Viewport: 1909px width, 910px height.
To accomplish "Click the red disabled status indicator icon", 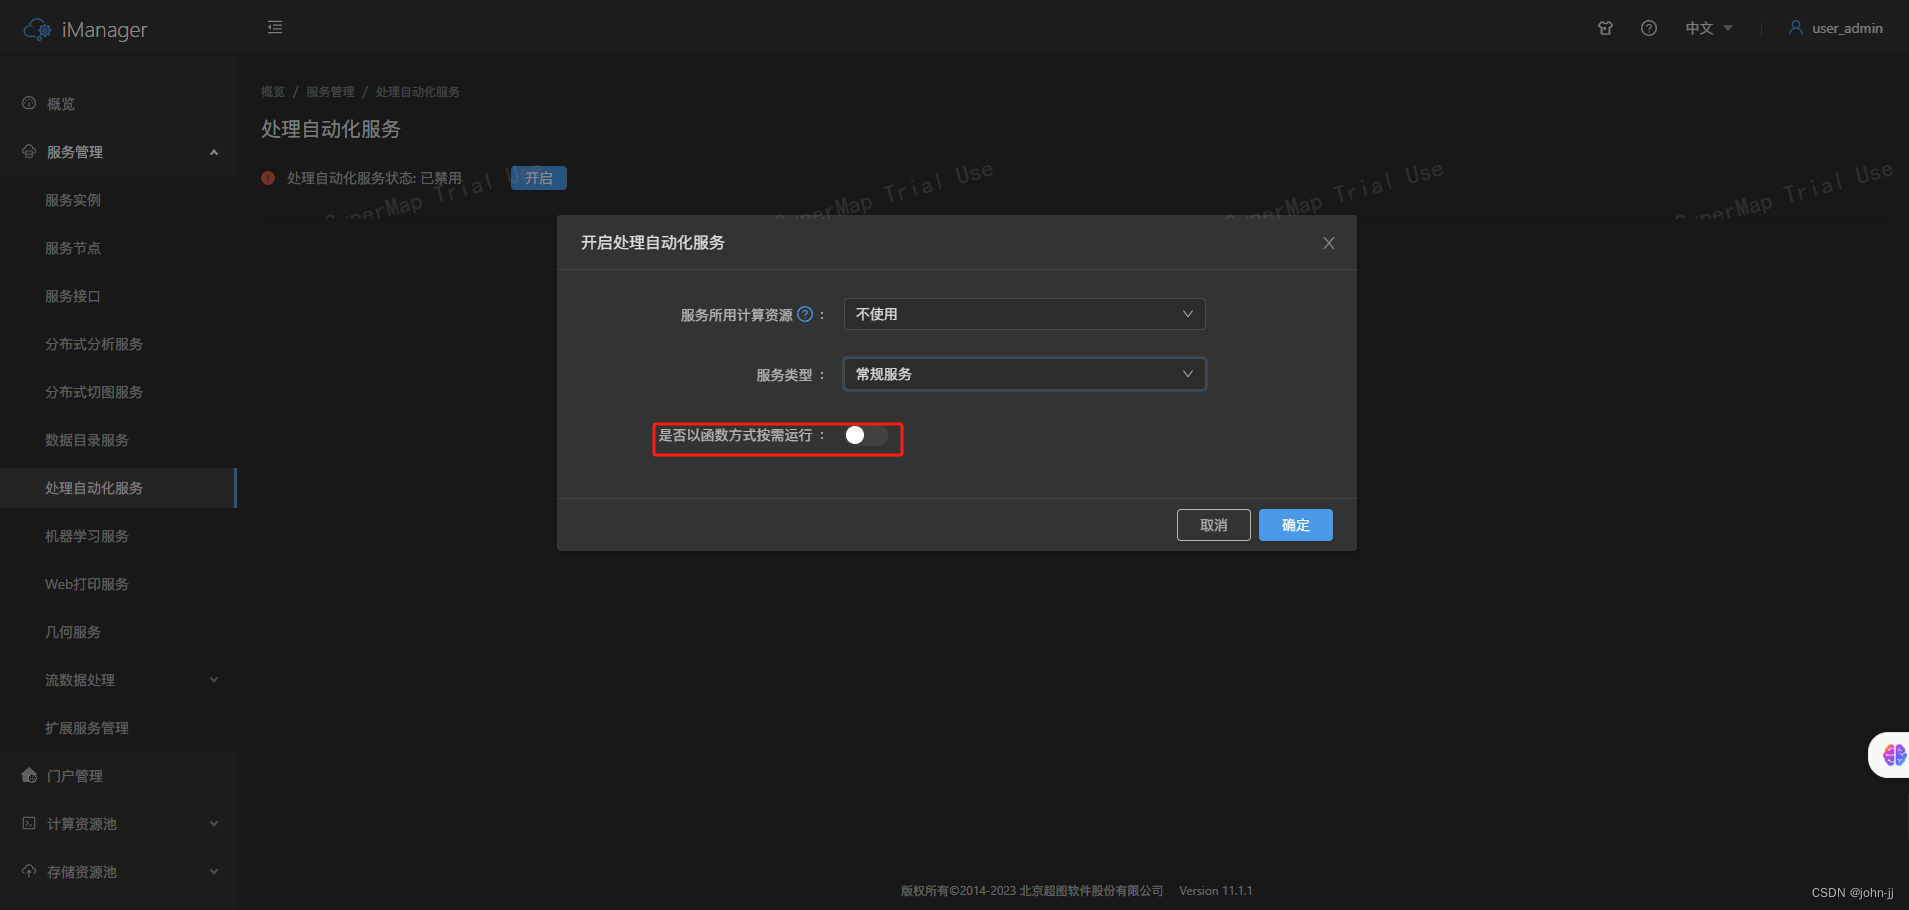I will [x=268, y=178].
